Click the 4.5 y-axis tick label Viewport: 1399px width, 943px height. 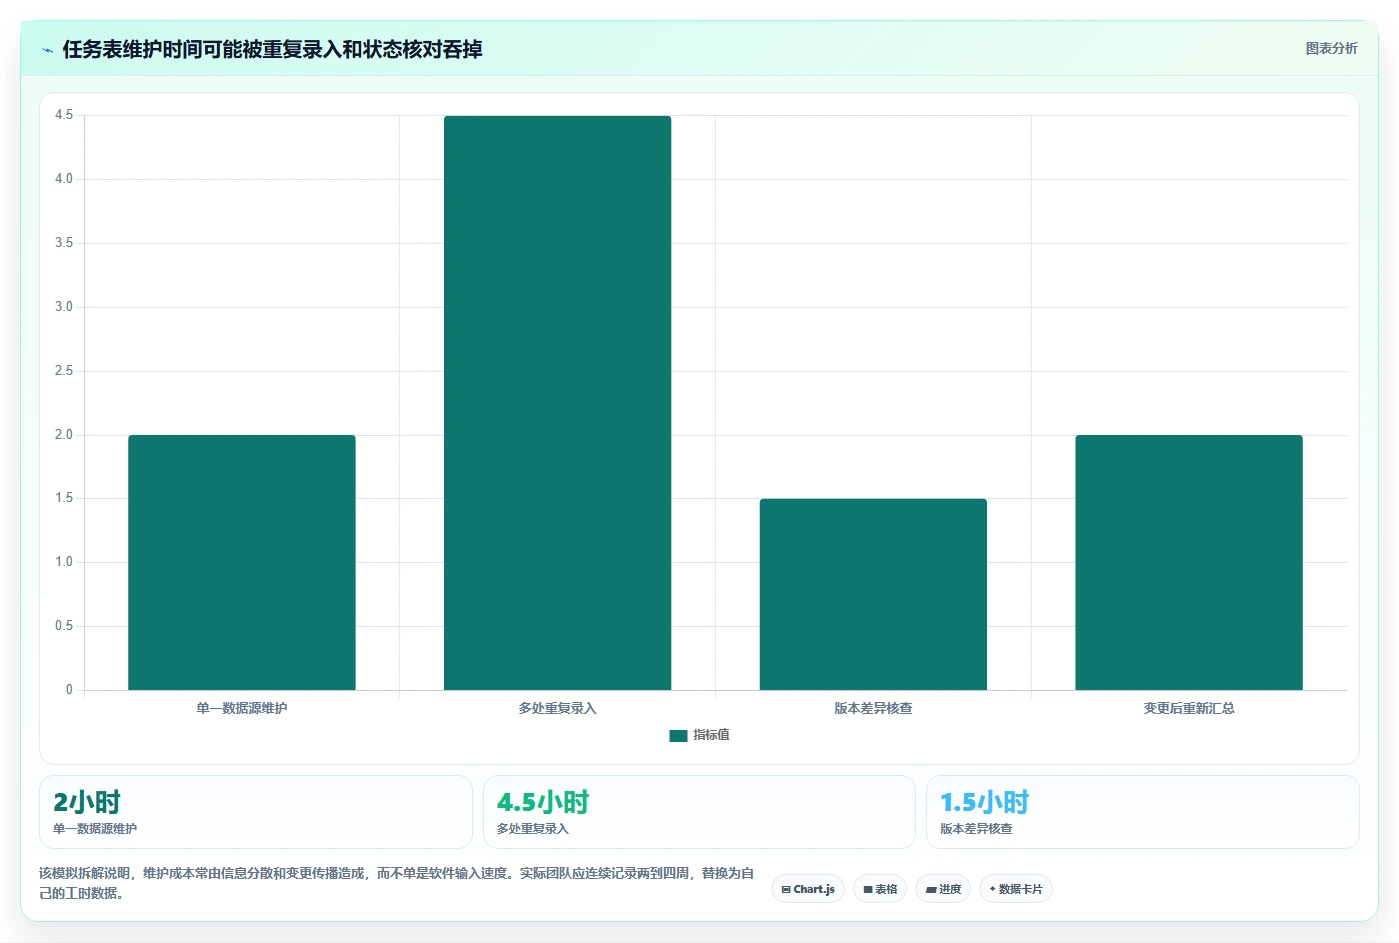64,115
